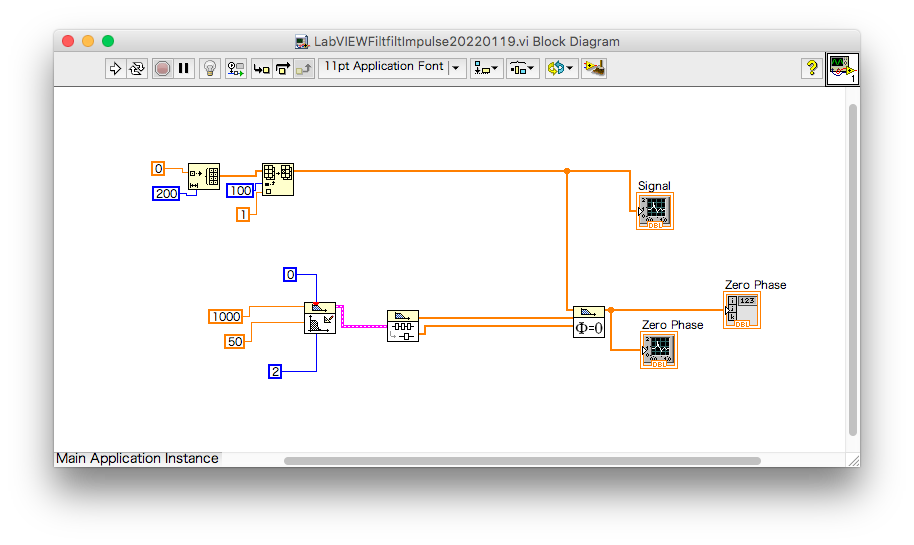Click Zero Phase label above waveform graph
914x545 pixels.
(x=673, y=325)
